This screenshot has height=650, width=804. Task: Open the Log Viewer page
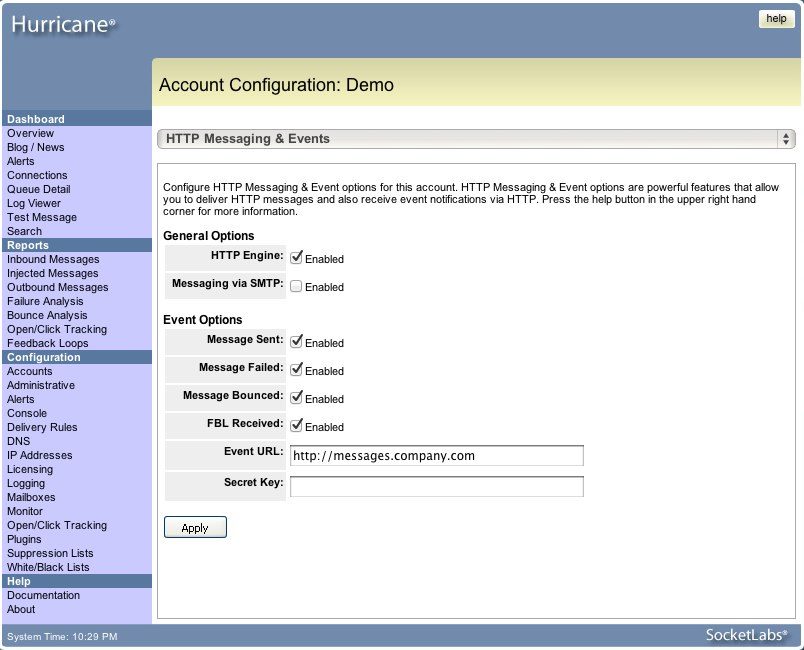(34, 203)
